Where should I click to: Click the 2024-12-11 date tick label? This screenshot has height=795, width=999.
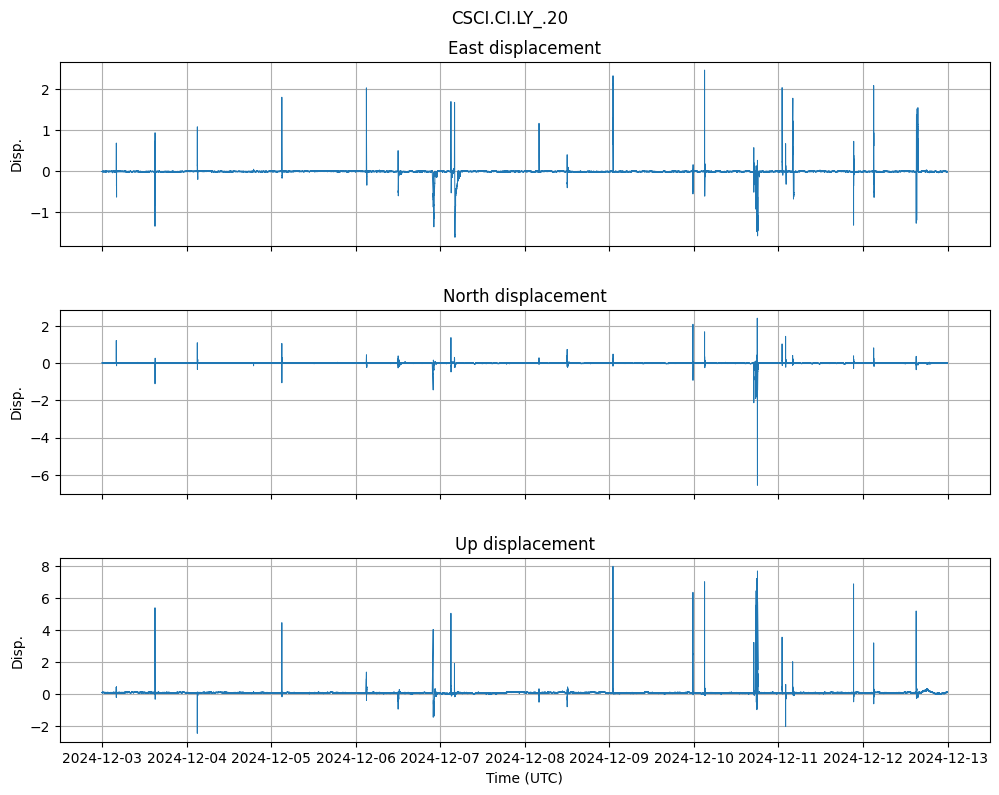[778, 759]
